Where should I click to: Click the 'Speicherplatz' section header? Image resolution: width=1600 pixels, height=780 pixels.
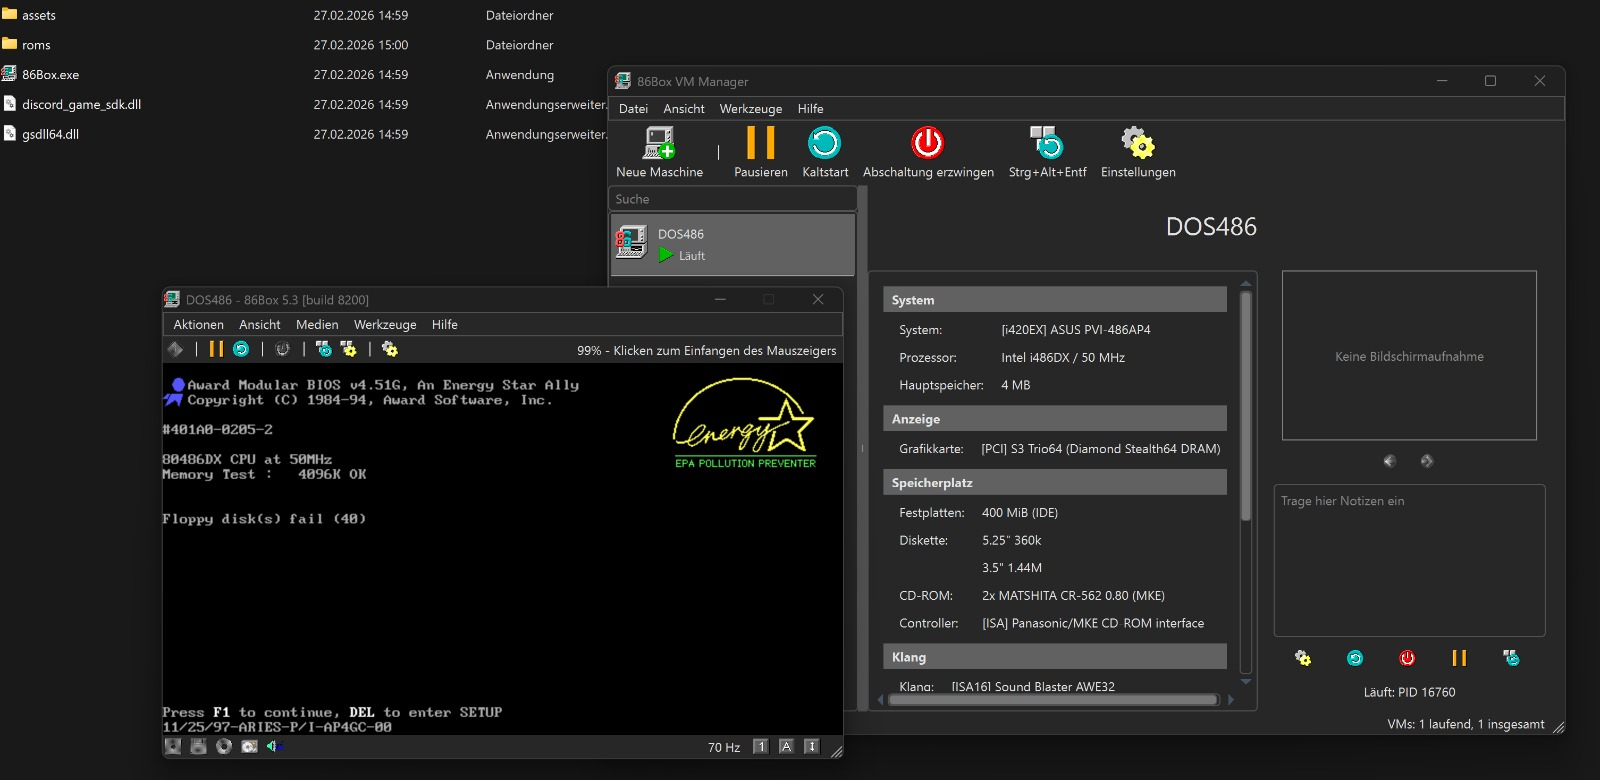click(1055, 483)
